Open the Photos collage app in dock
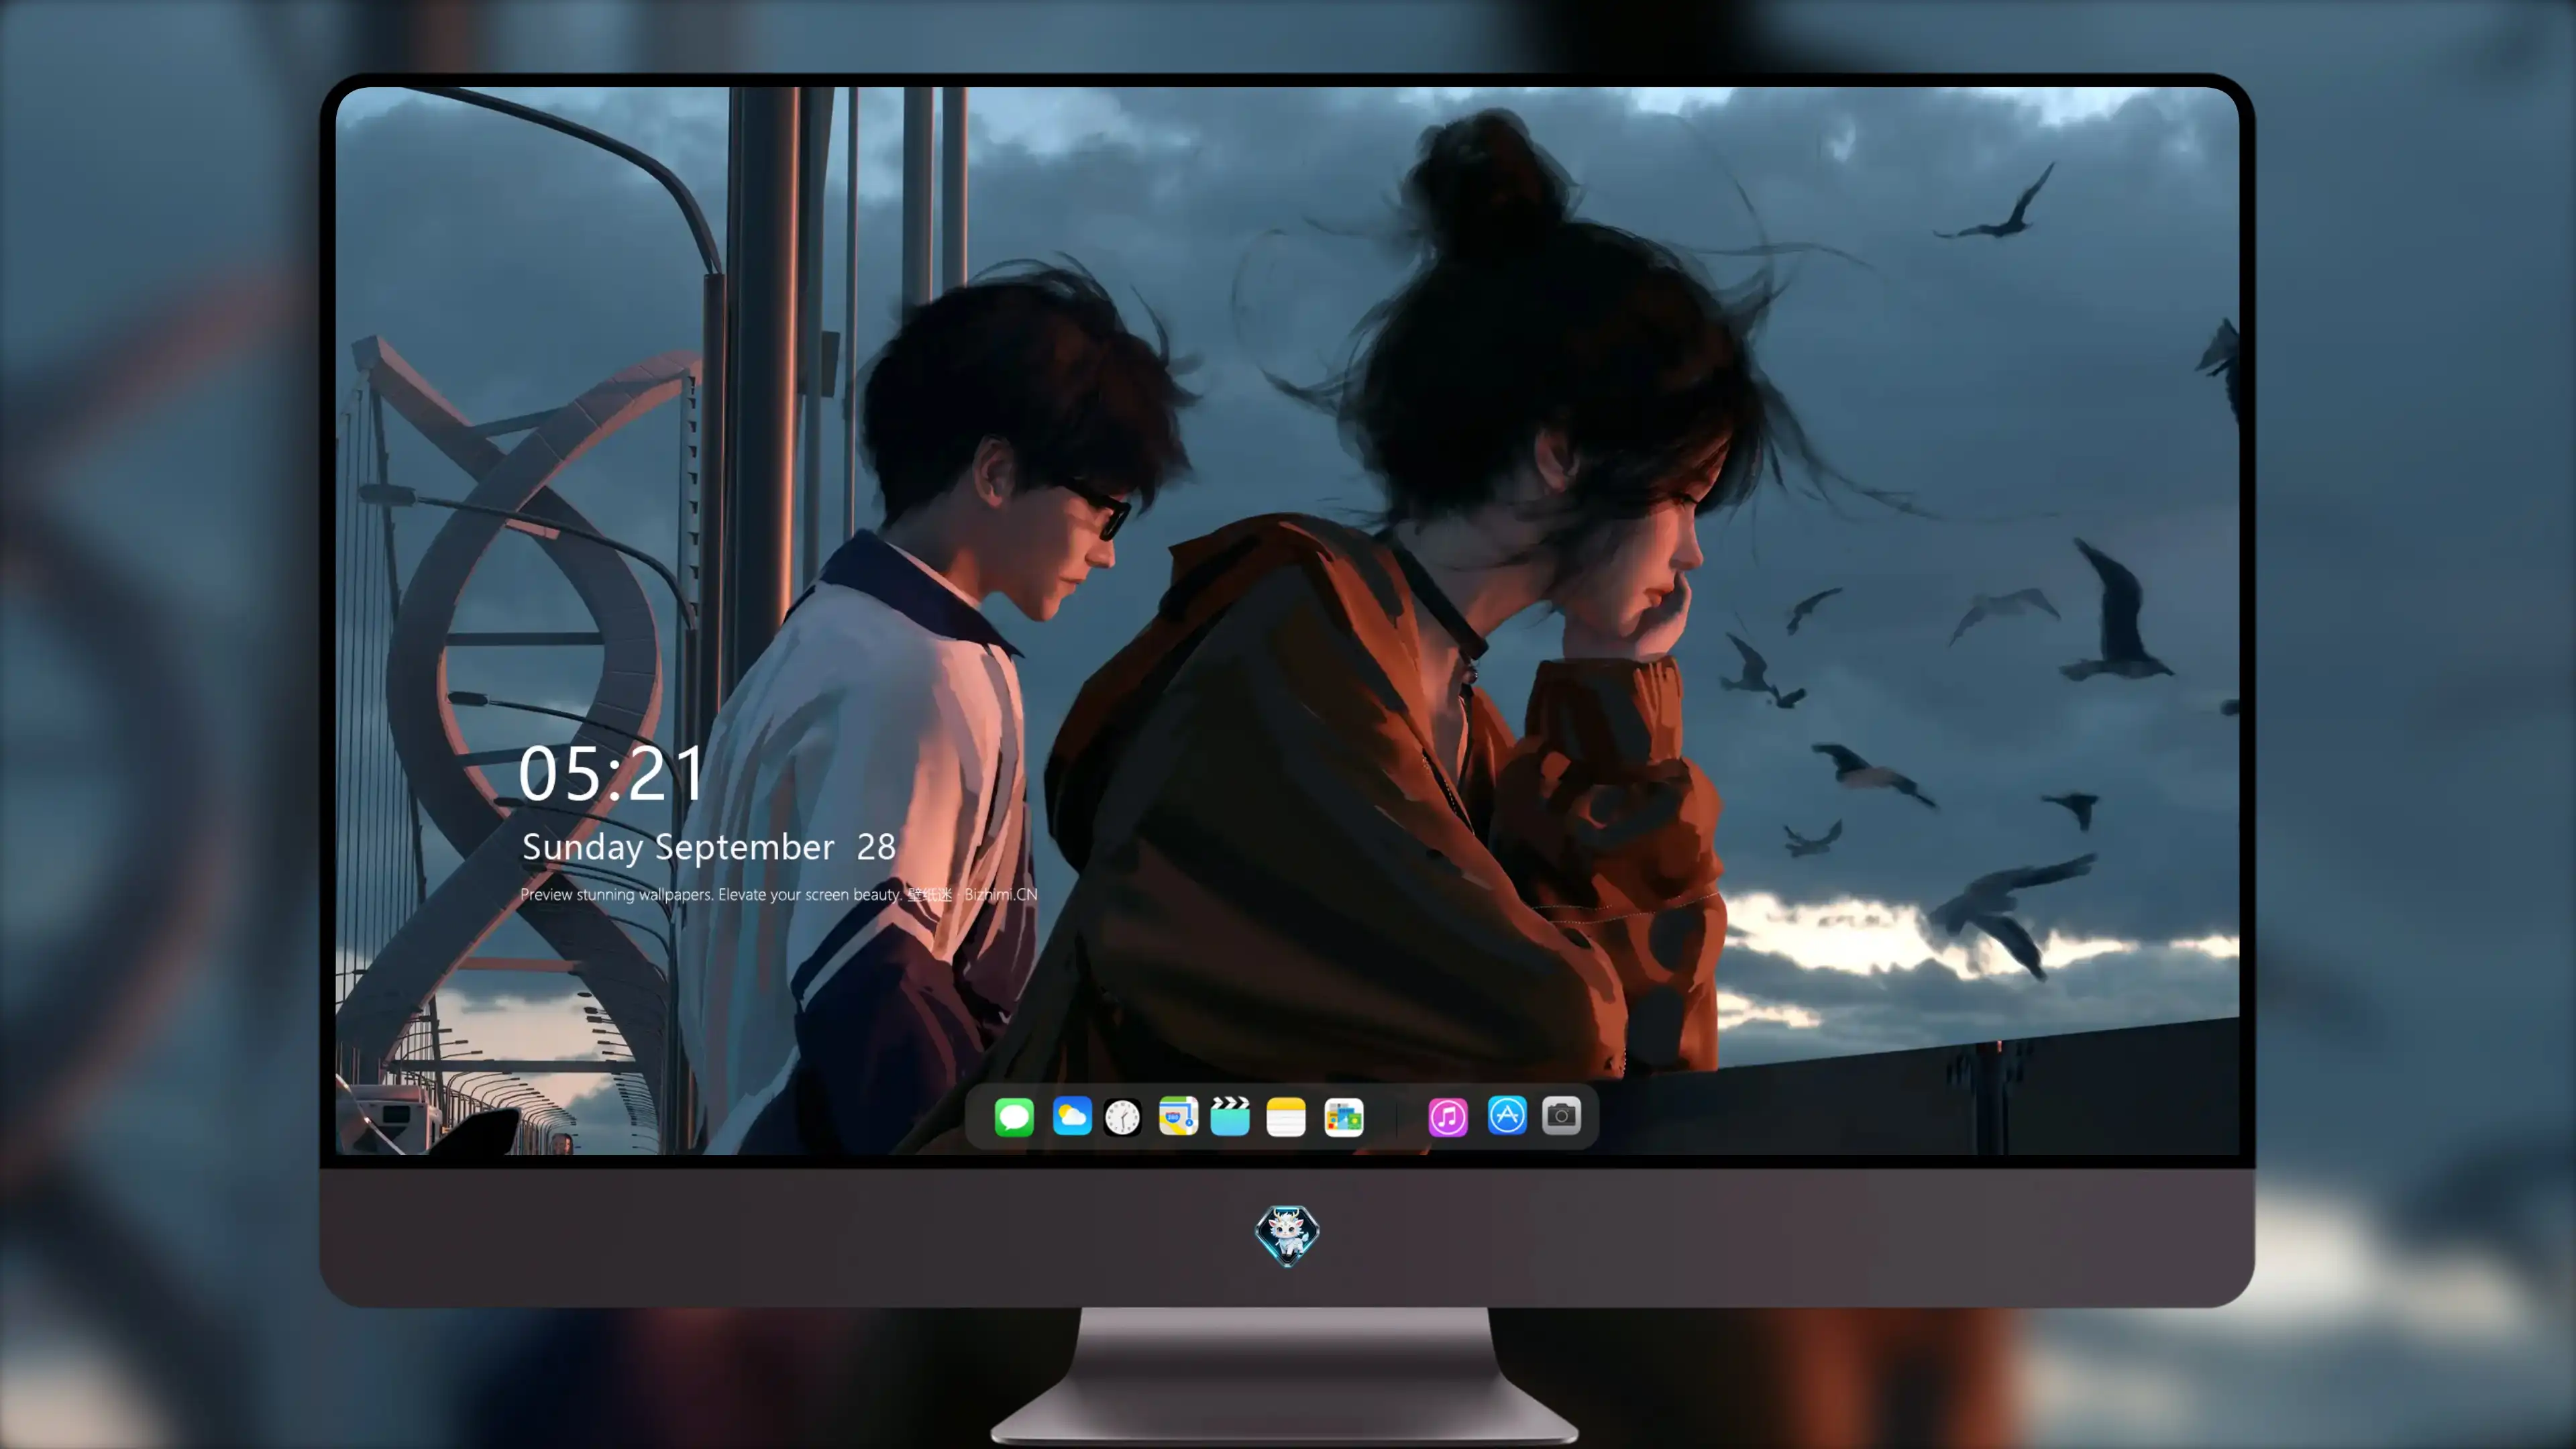Viewport: 2576px width, 1449px height. click(x=1343, y=1117)
